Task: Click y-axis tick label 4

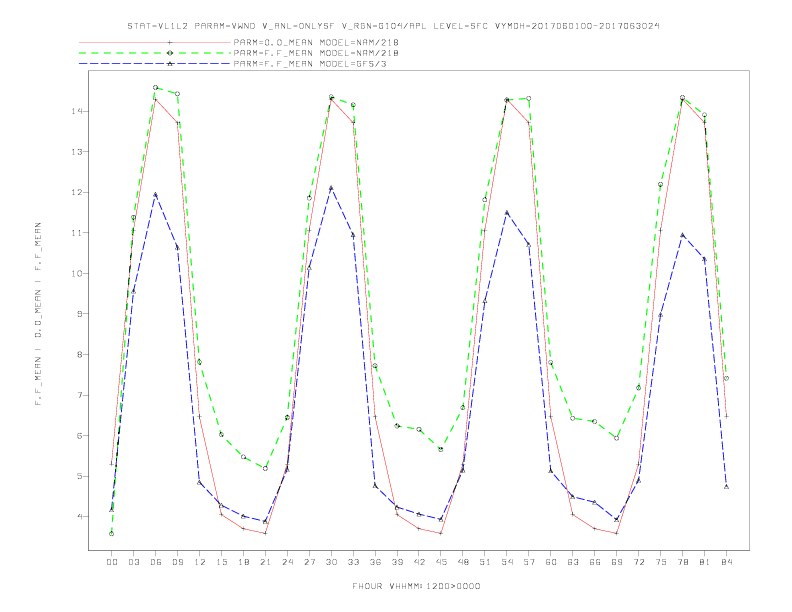Action: coord(80,517)
